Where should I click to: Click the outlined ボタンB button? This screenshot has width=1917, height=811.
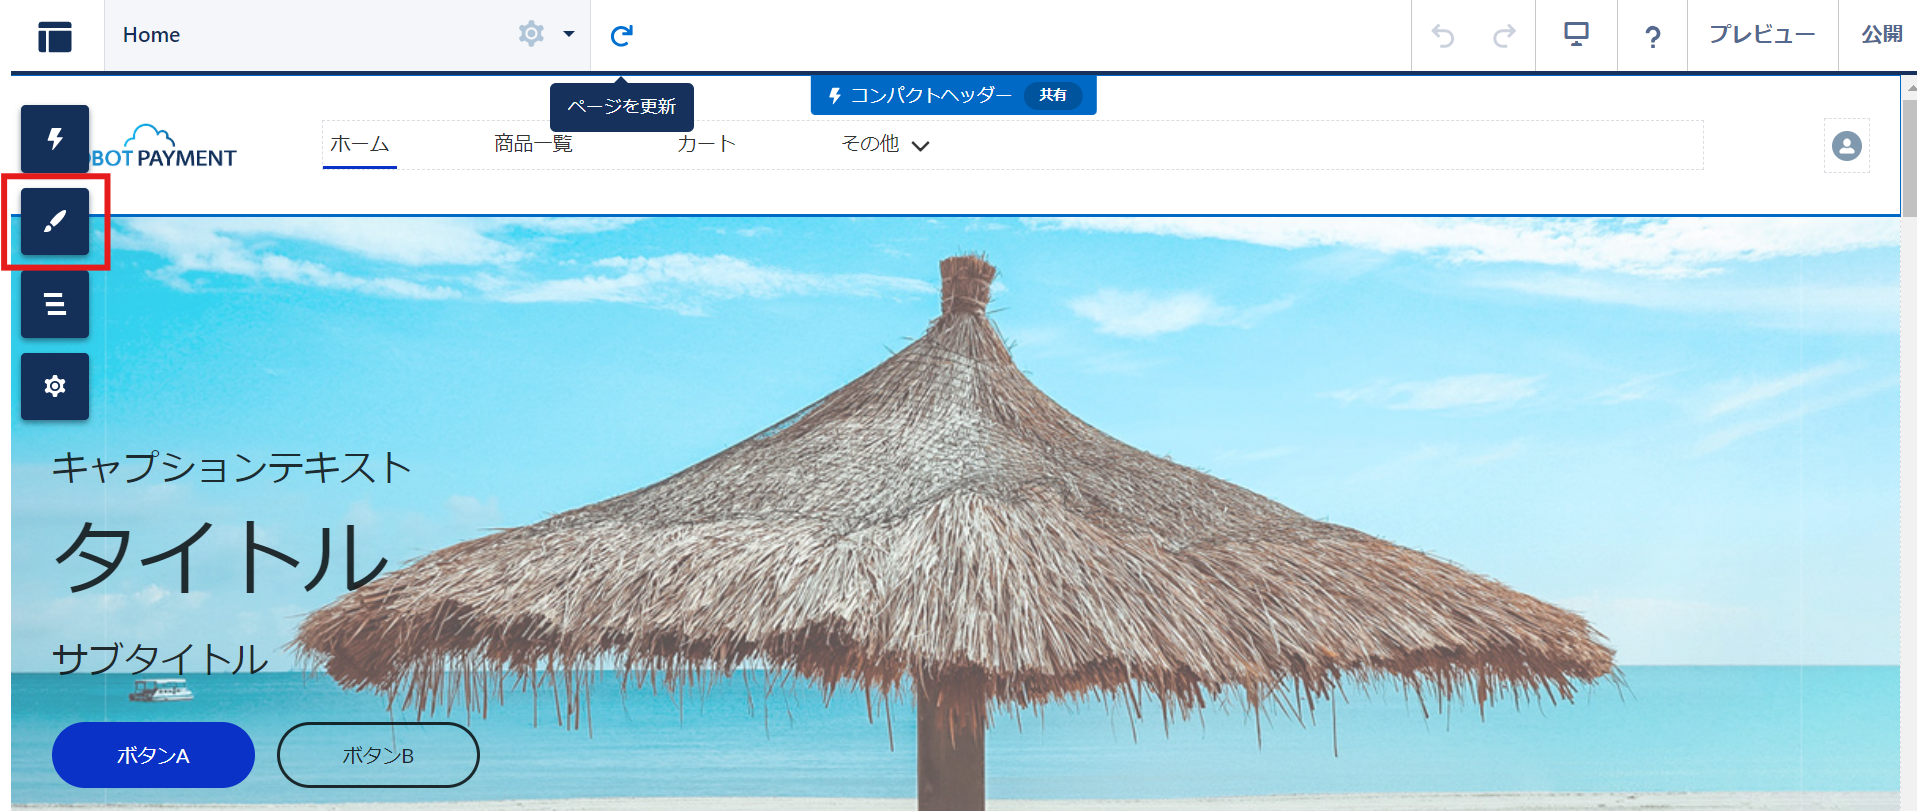coord(378,755)
